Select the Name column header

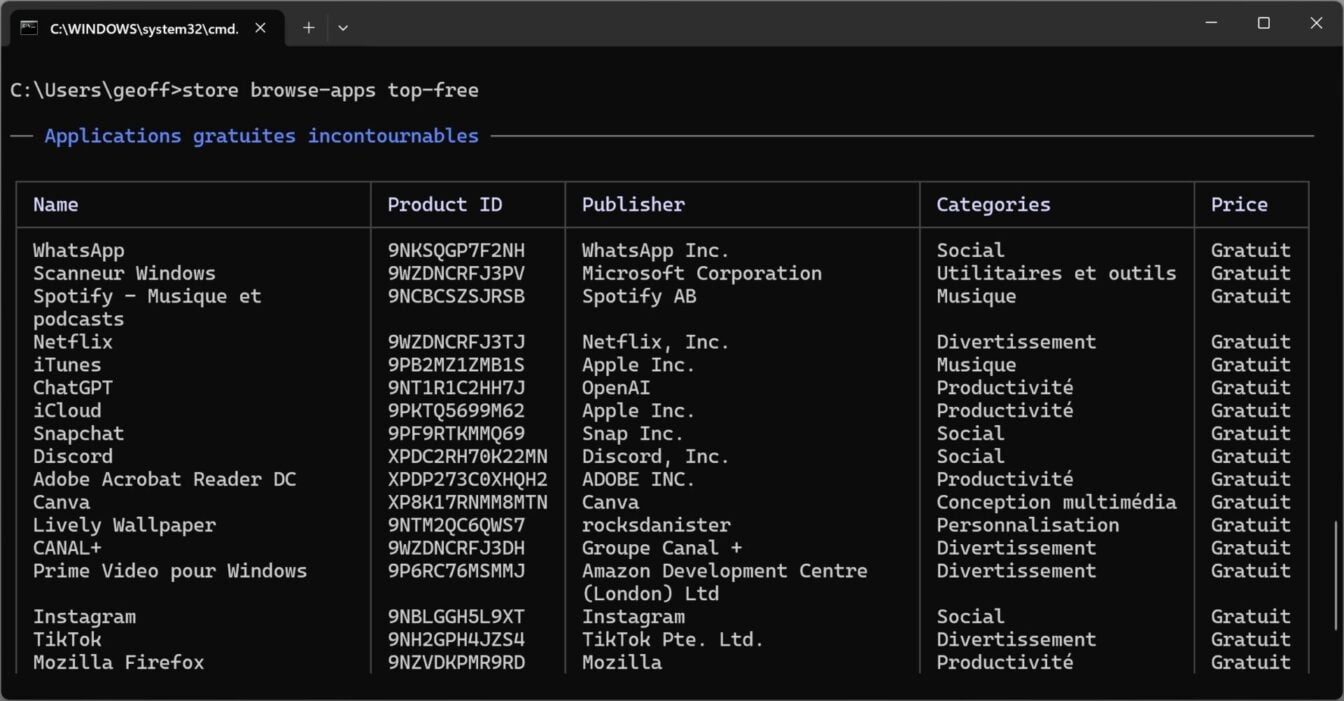[56, 204]
